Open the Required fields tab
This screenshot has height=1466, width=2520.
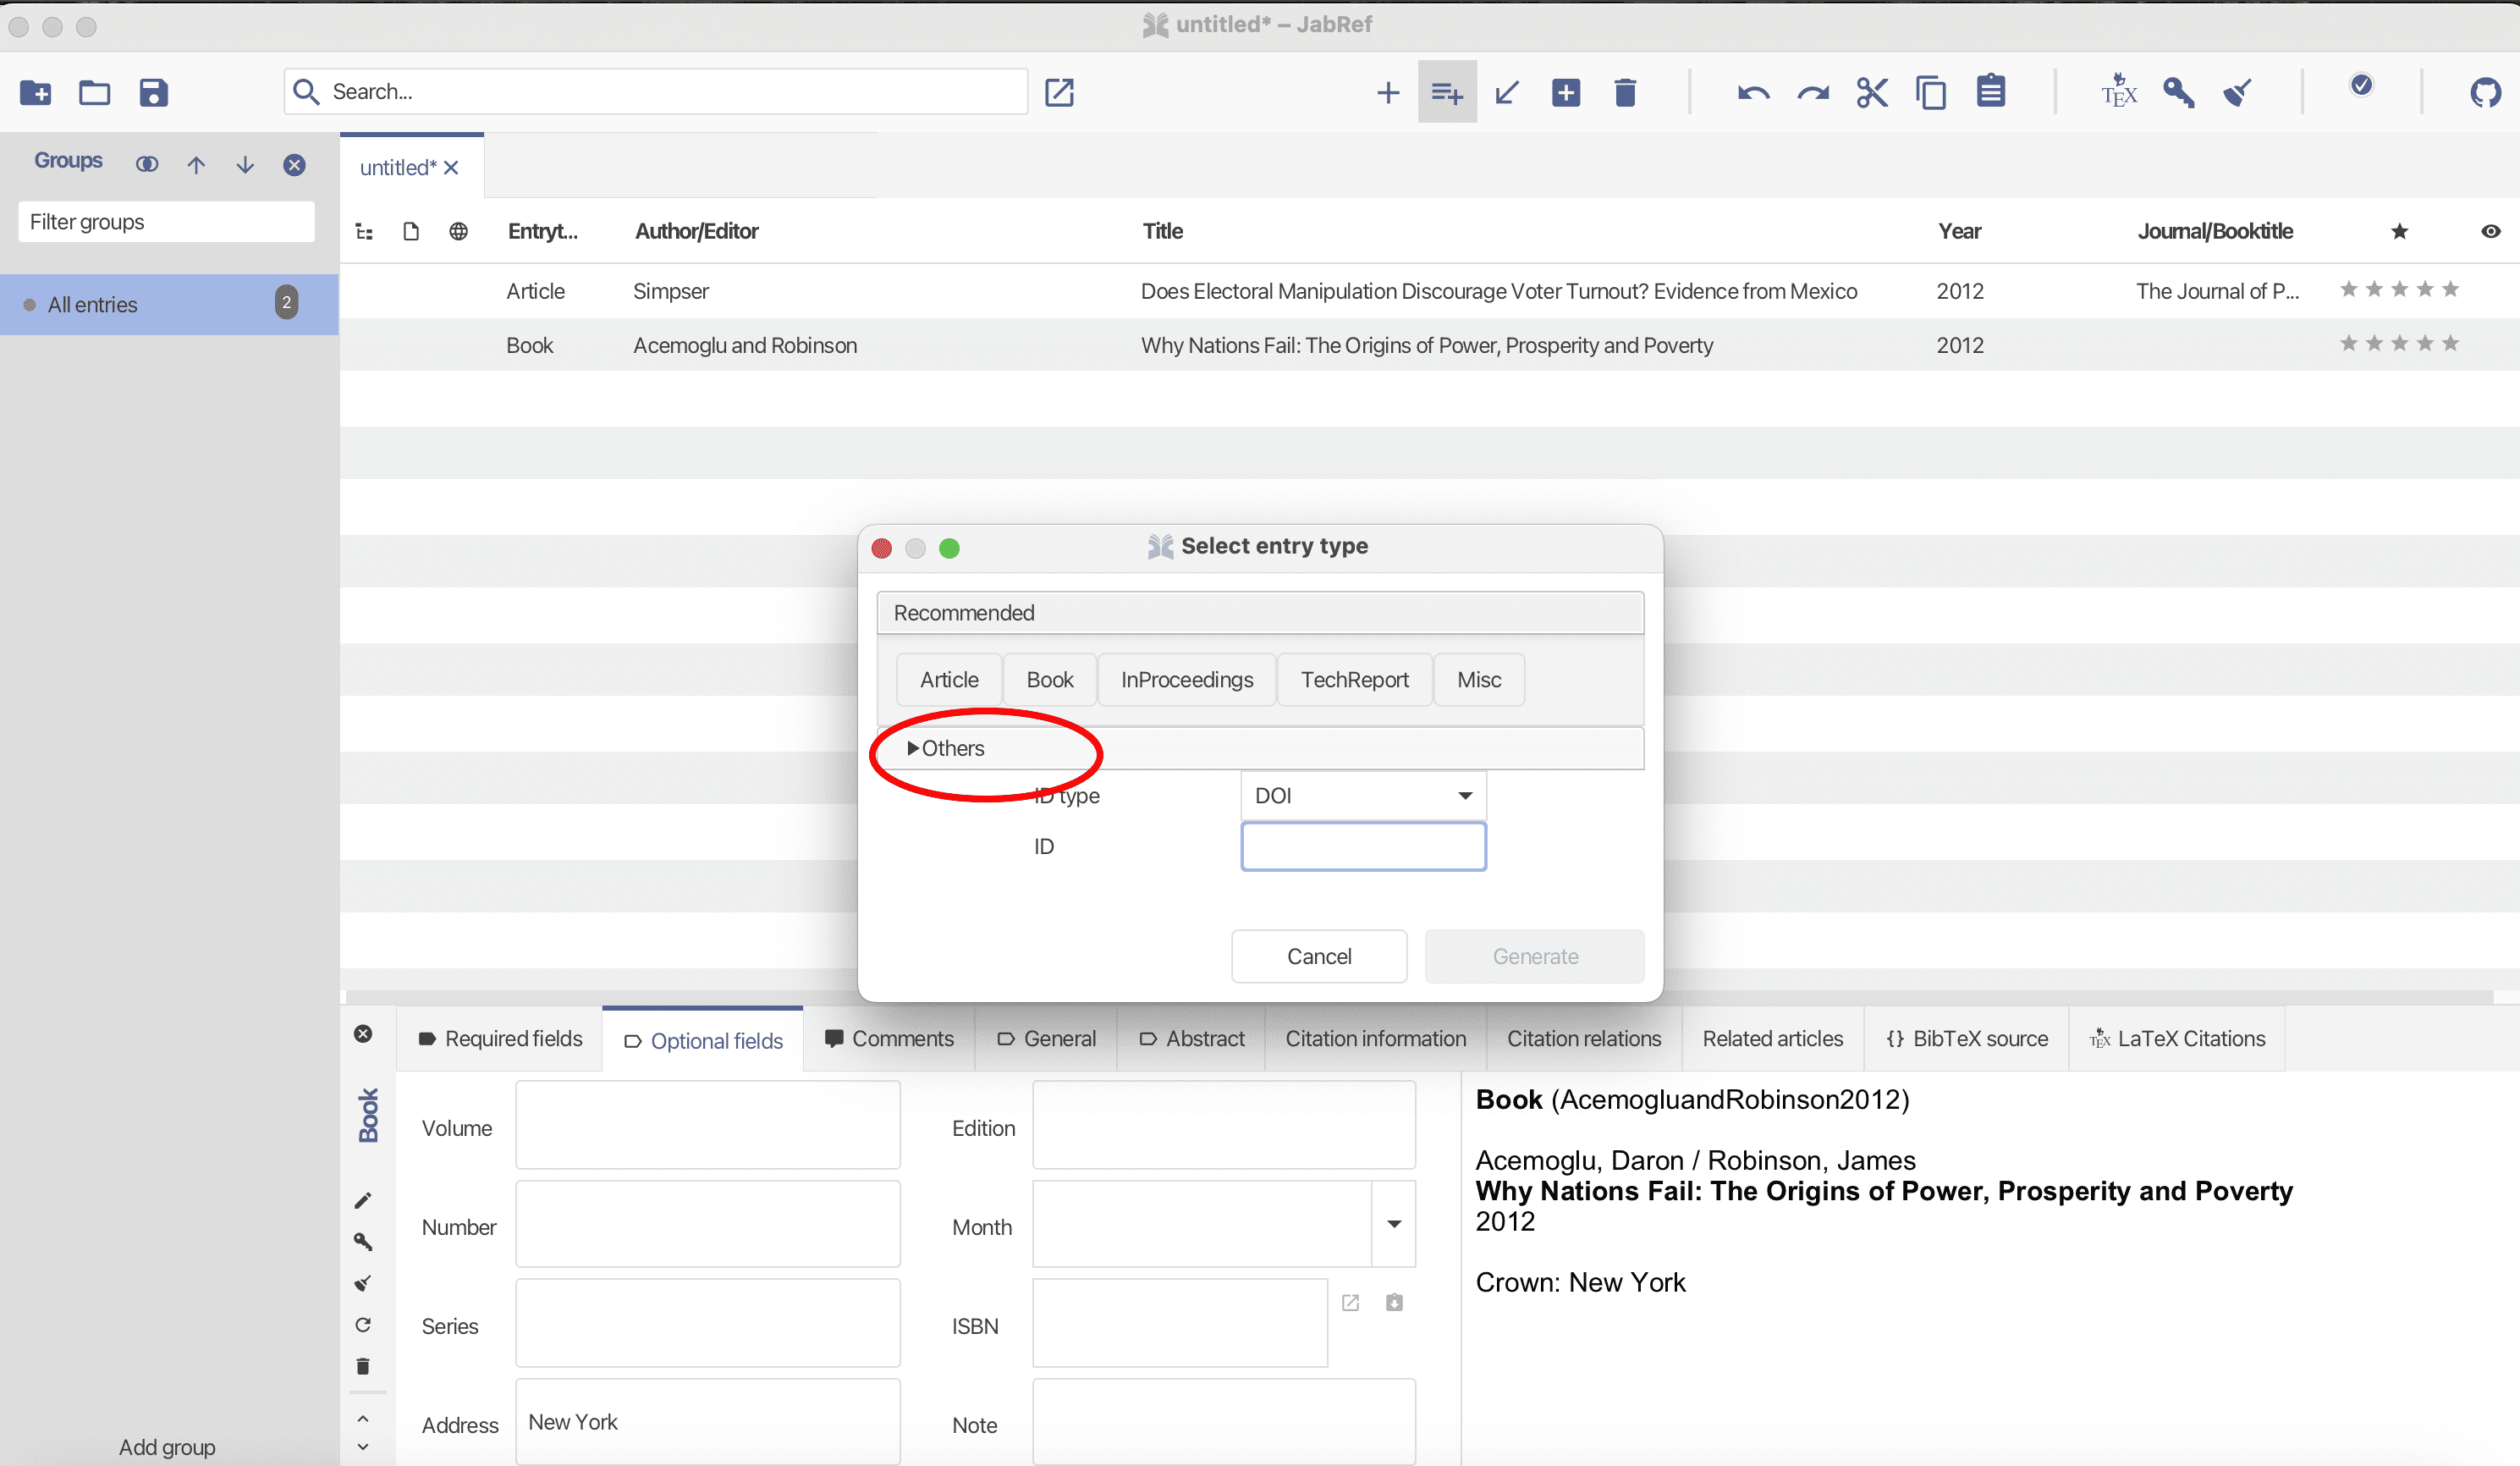tap(500, 1039)
